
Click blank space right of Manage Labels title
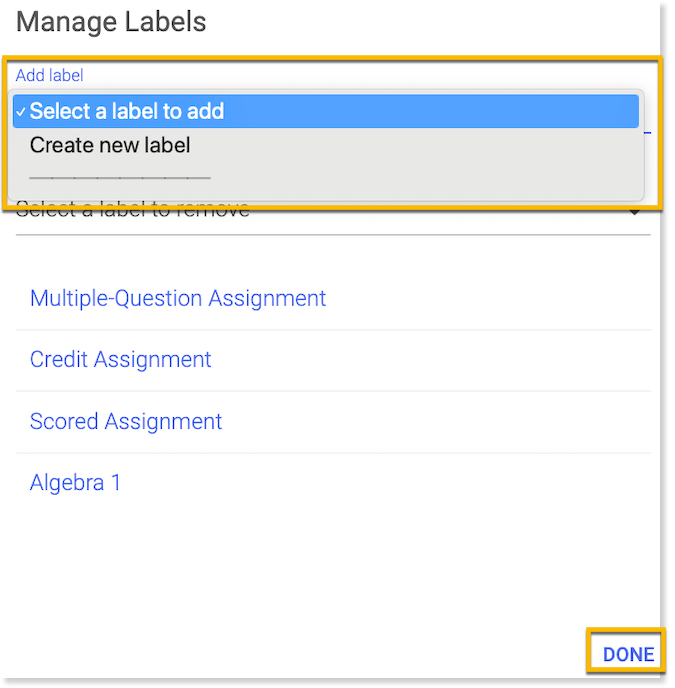pyautogui.click(x=430, y=22)
